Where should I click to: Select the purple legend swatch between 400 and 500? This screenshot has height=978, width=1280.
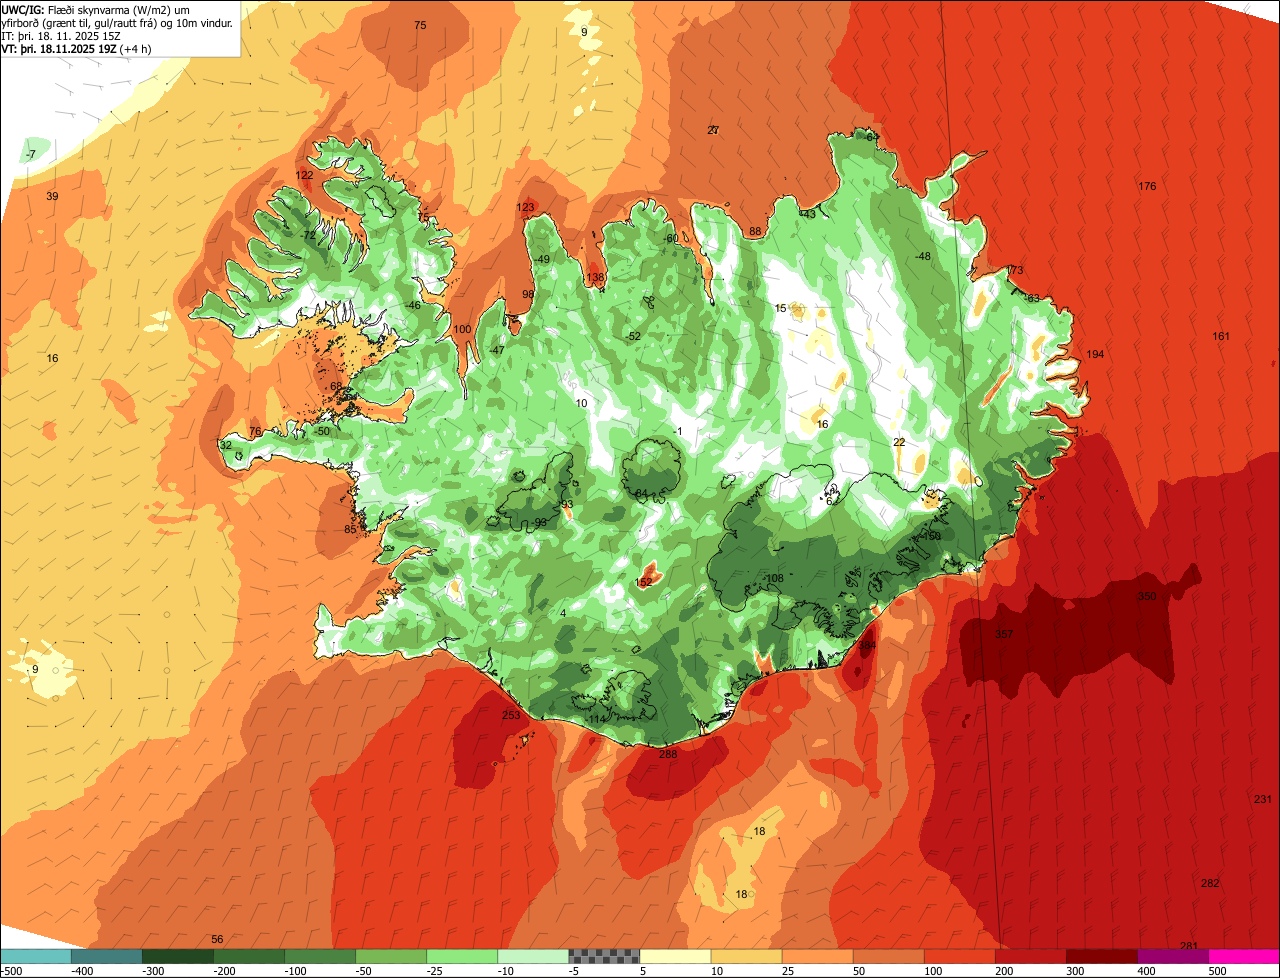(1172, 956)
